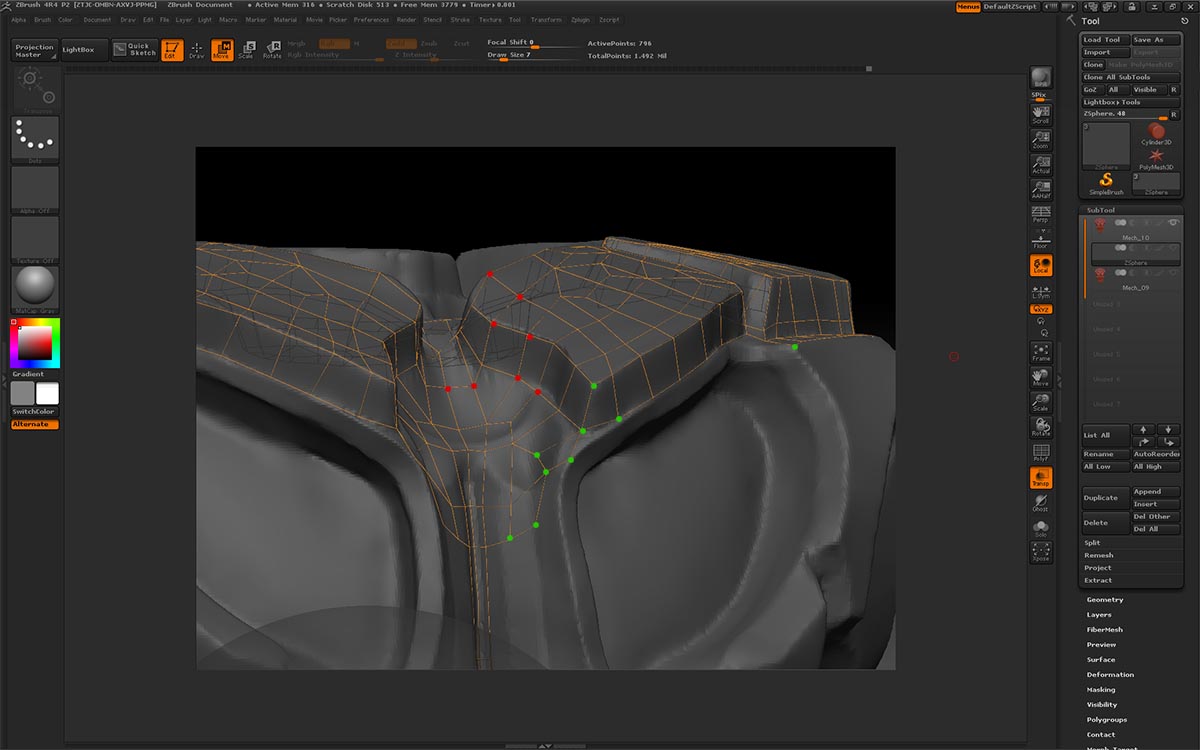Image resolution: width=1200 pixels, height=750 pixels.
Task: Click the LightBox button
Action: pos(84,49)
